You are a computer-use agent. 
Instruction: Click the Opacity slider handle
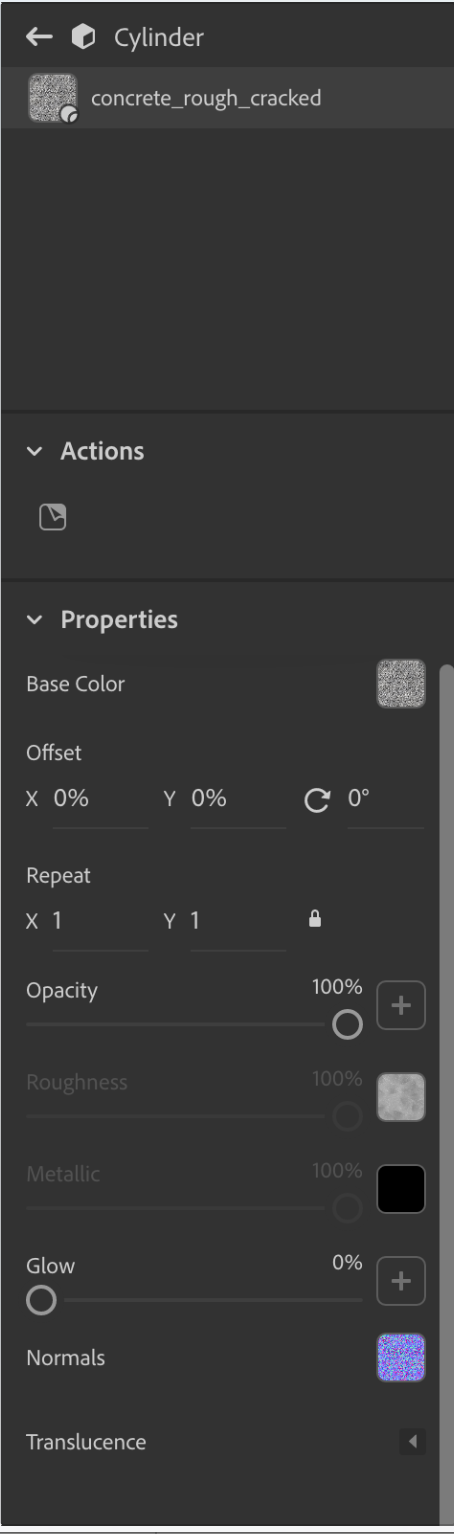(x=347, y=1024)
